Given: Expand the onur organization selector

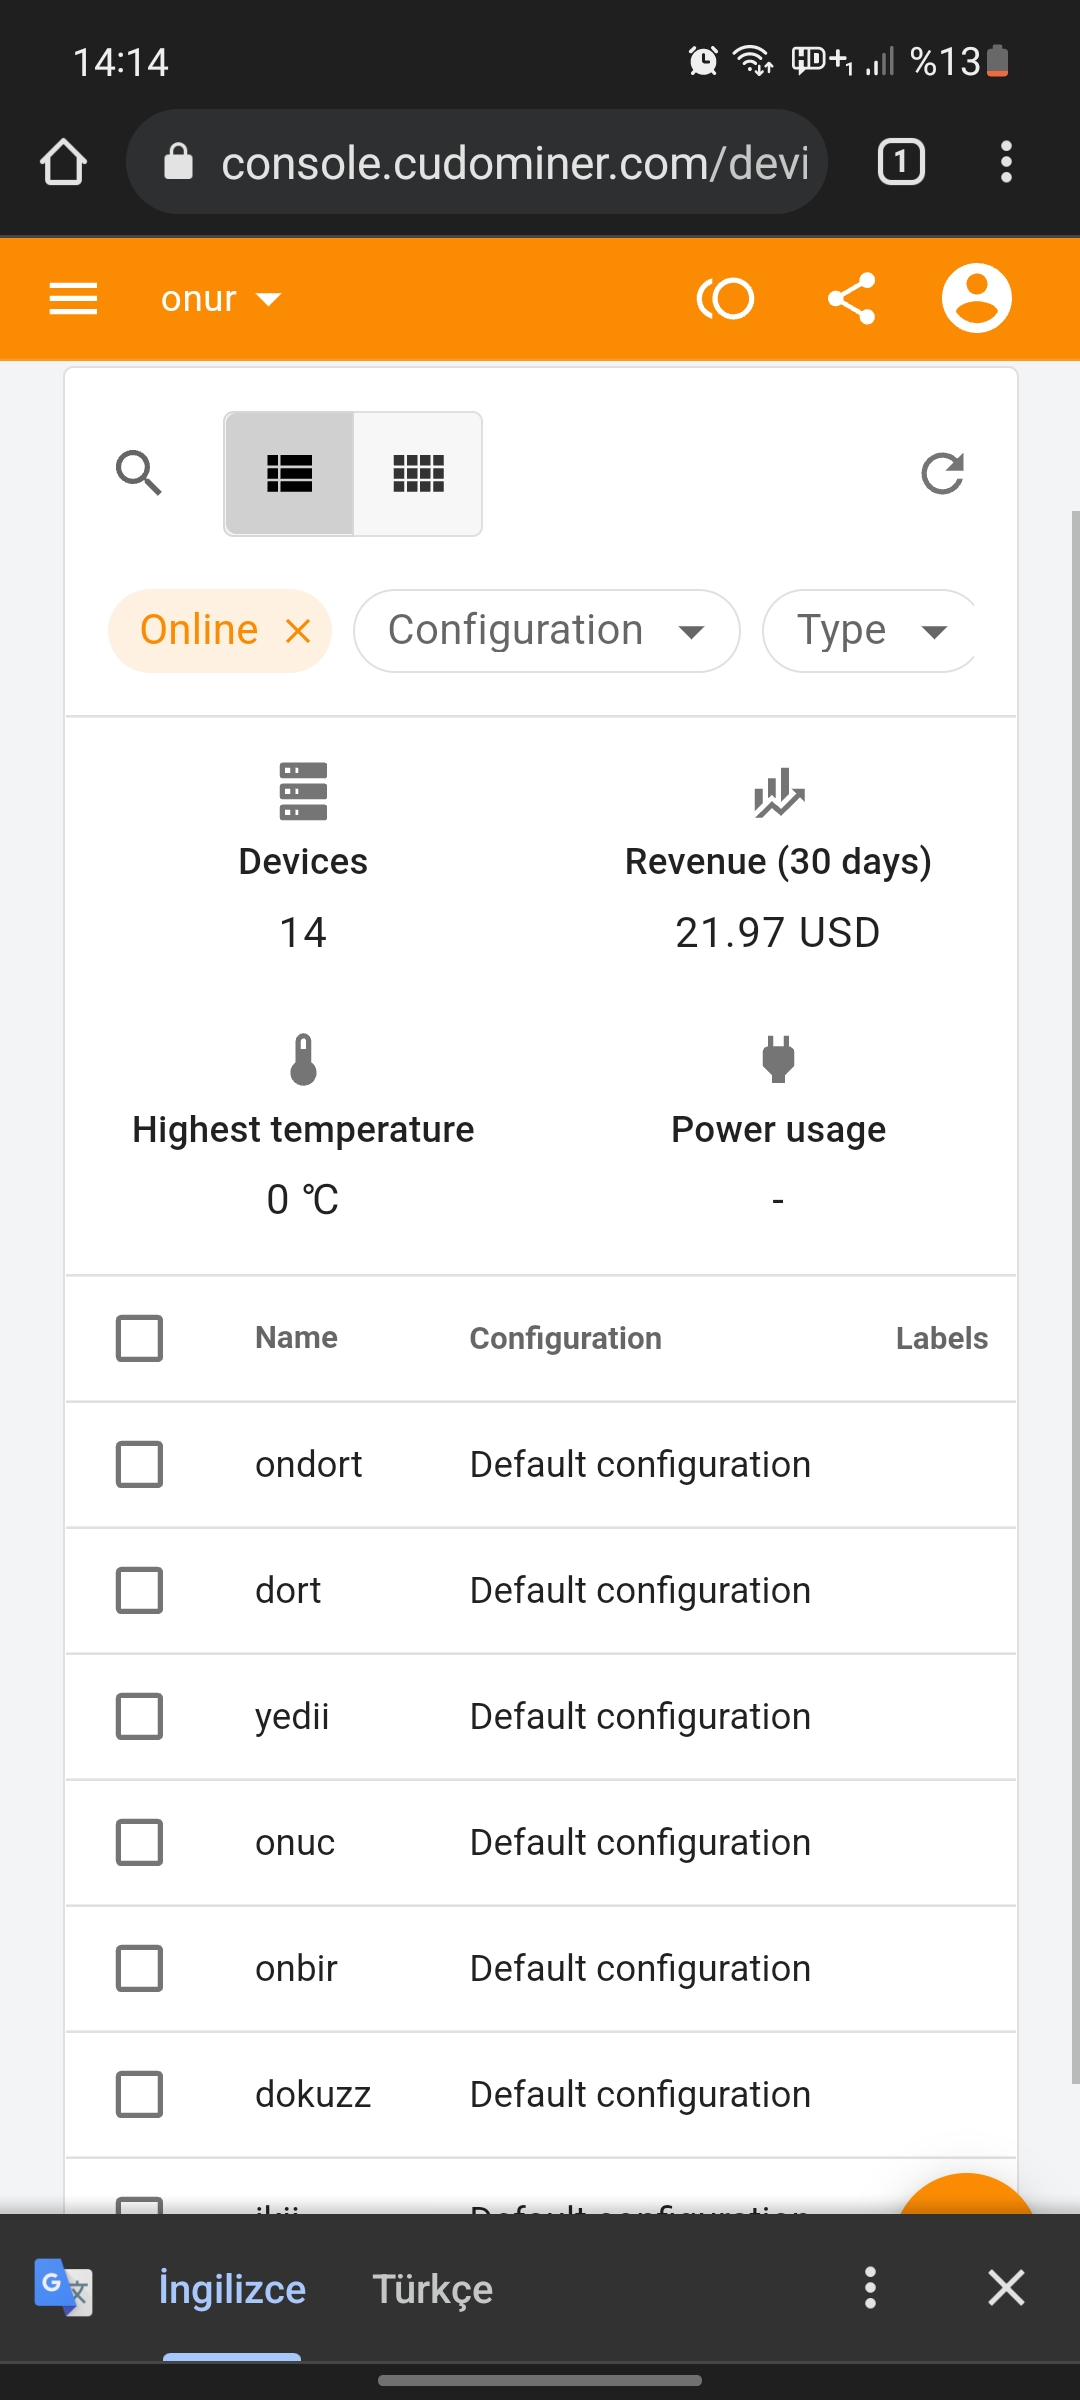Looking at the screenshot, I should pos(221,298).
